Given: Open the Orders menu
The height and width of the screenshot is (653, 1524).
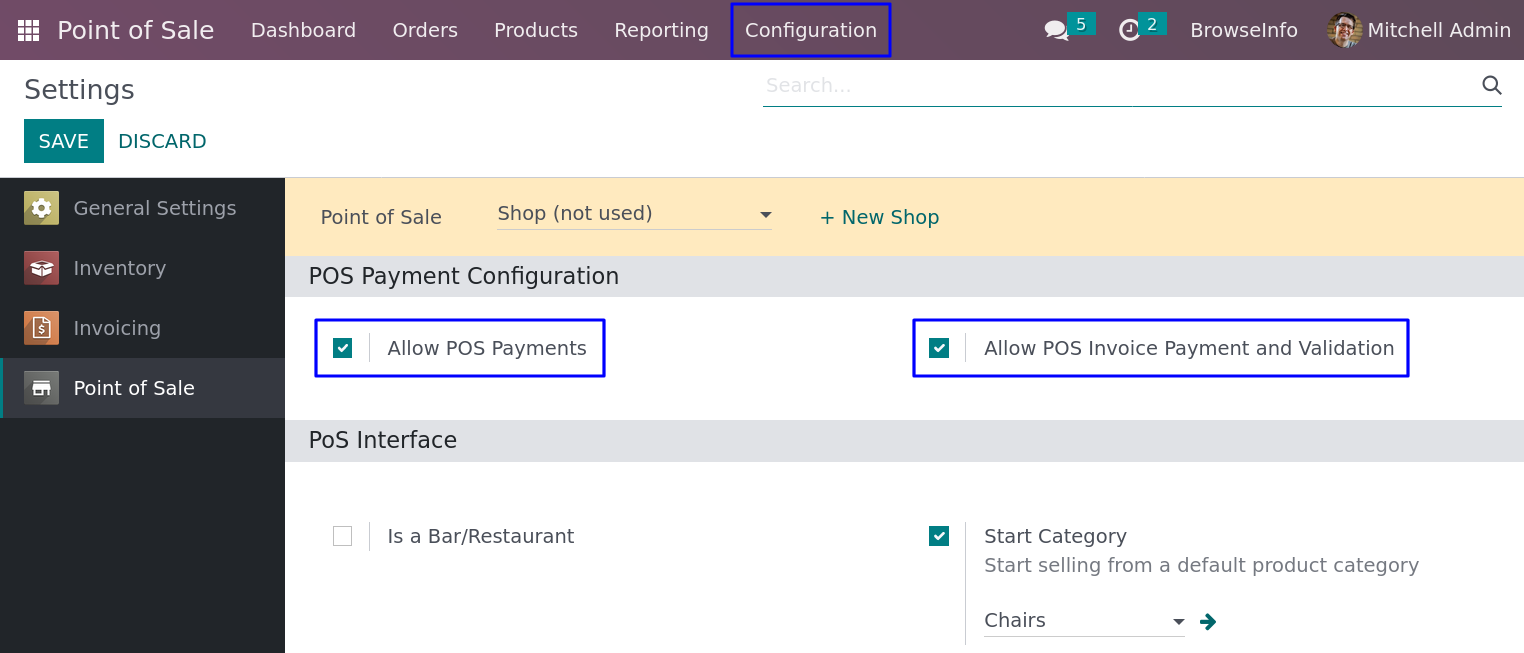Looking at the screenshot, I should [425, 30].
